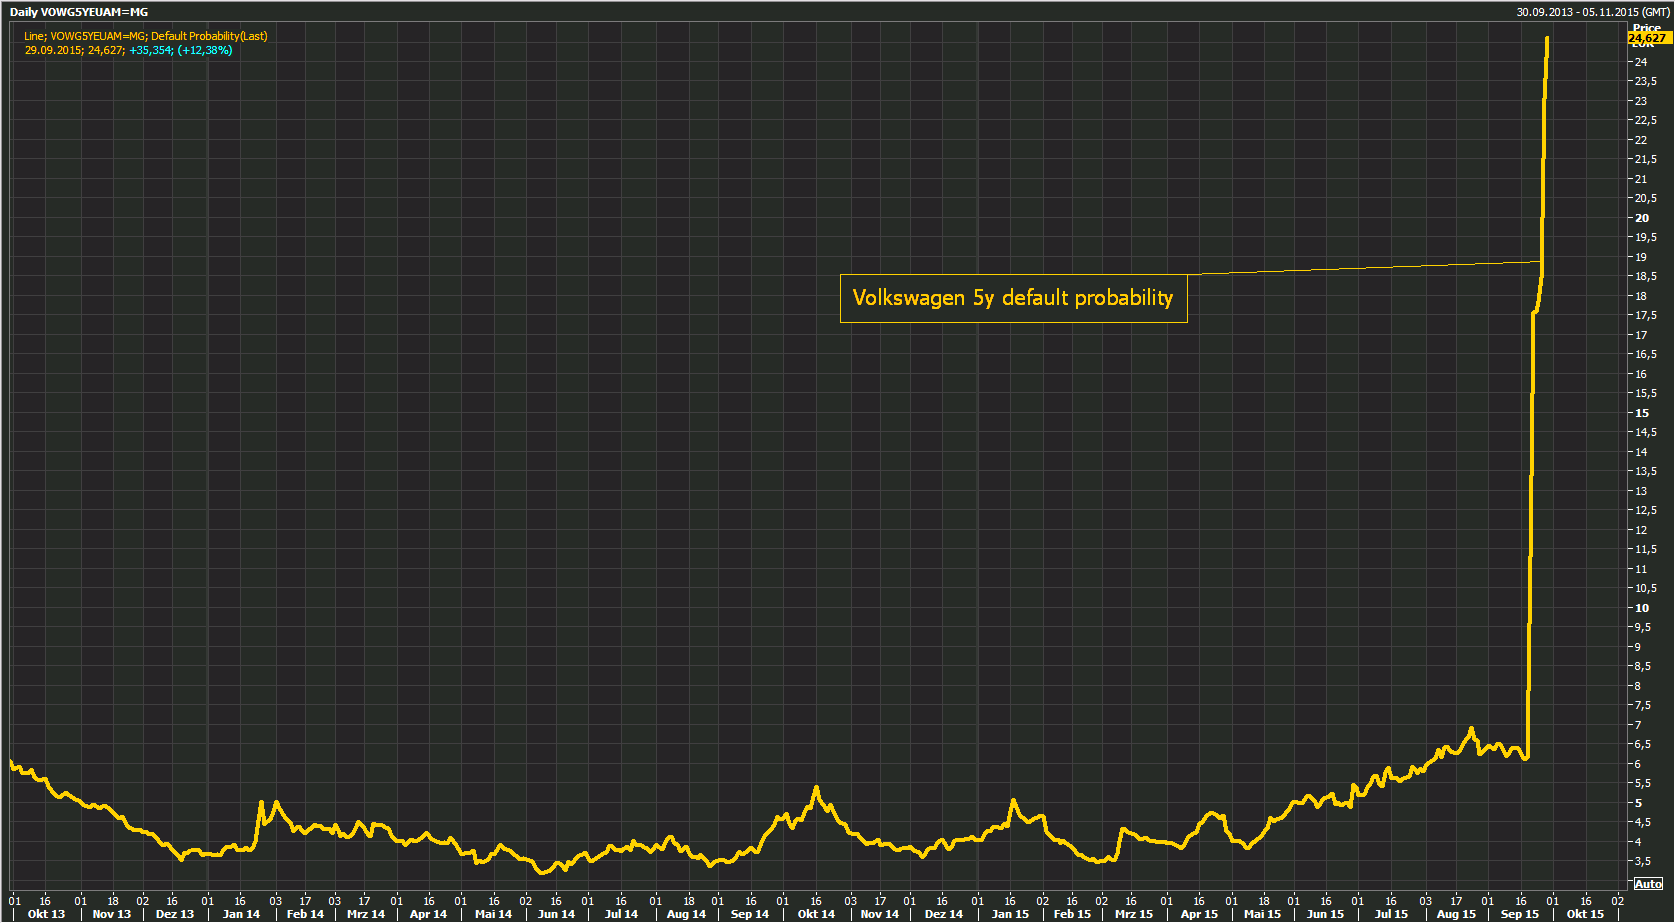
Task: Select the Jul 14 month label
Action: [x=621, y=914]
